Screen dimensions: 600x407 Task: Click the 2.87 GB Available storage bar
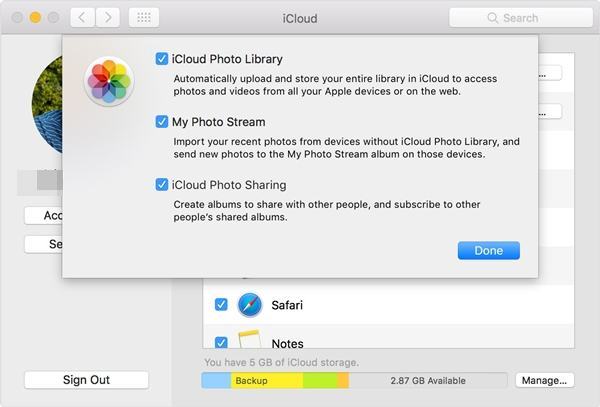coord(428,381)
